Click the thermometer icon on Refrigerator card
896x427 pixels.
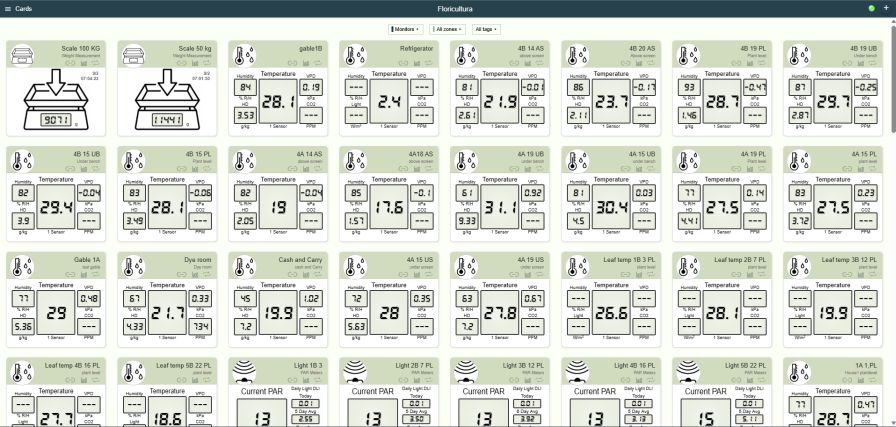click(355, 55)
